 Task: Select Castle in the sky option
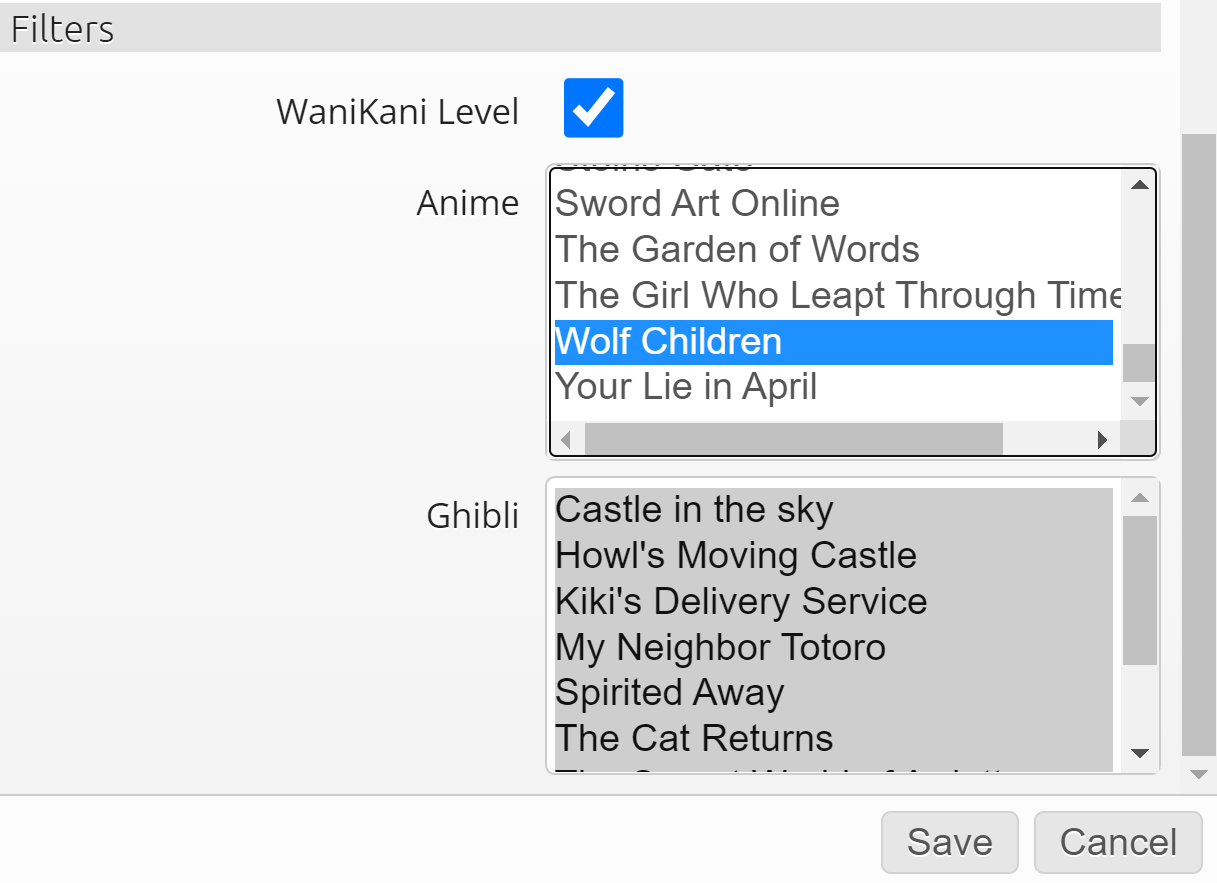pyautogui.click(x=694, y=510)
